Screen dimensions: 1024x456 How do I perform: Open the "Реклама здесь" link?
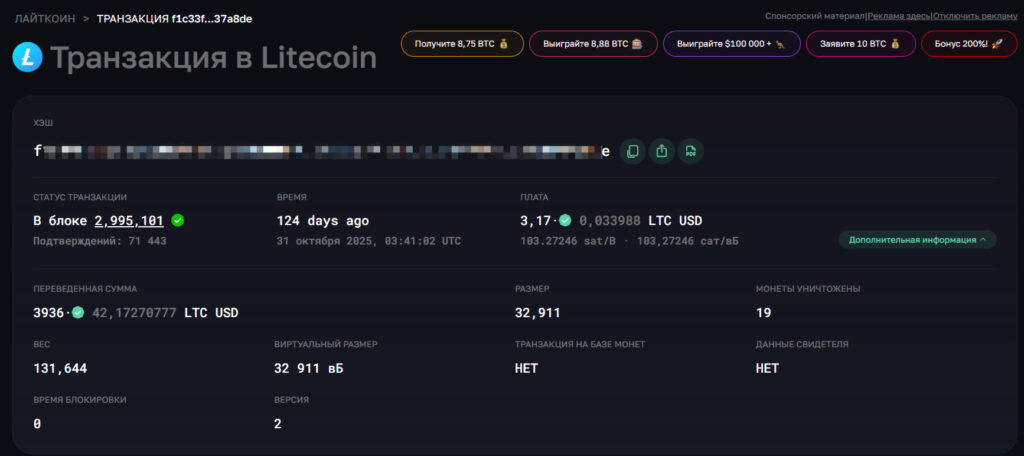pos(899,16)
